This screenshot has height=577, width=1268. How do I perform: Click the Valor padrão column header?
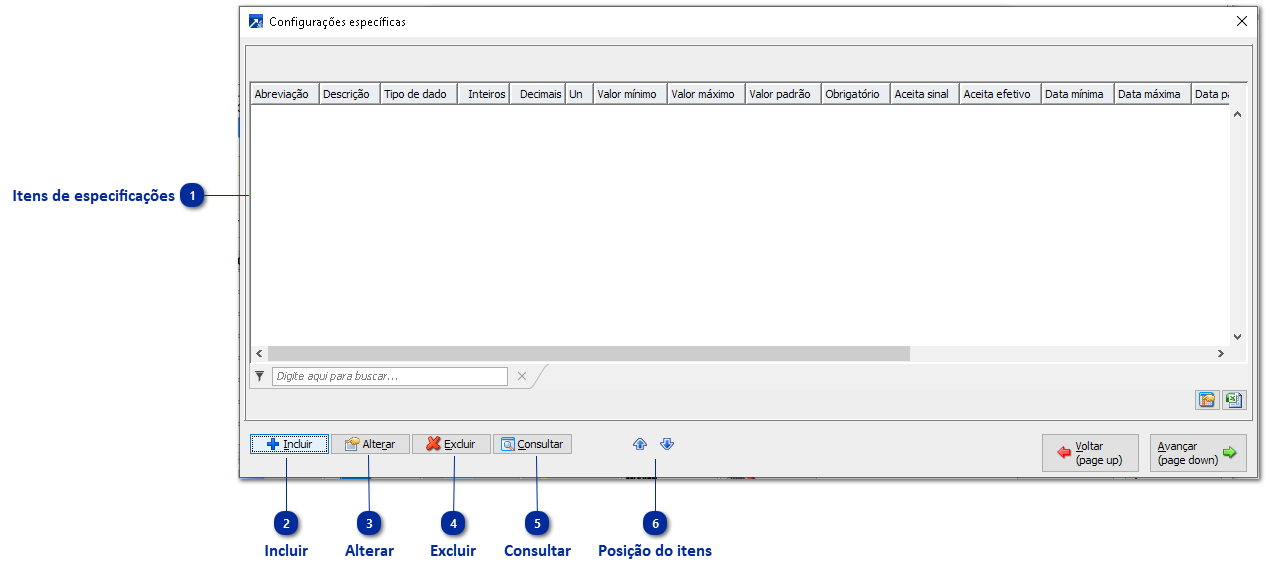pyautogui.click(x=783, y=94)
